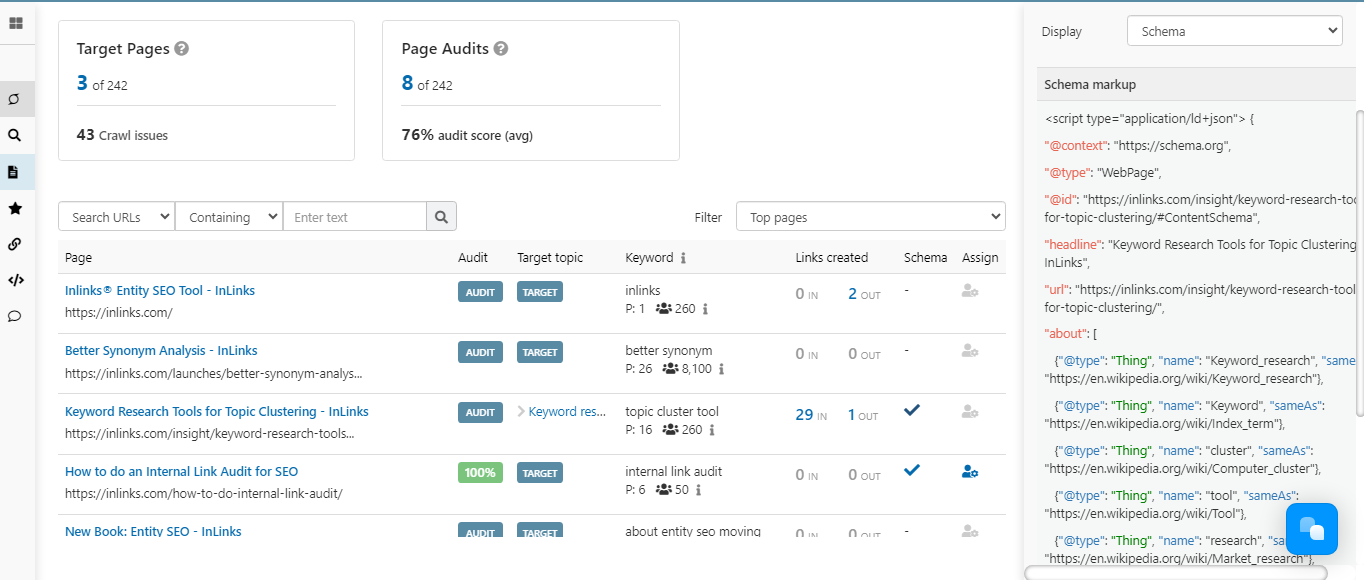Screen dimensions: 1364x580
Task: Click 29 IN links count
Action: pos(811,415)
